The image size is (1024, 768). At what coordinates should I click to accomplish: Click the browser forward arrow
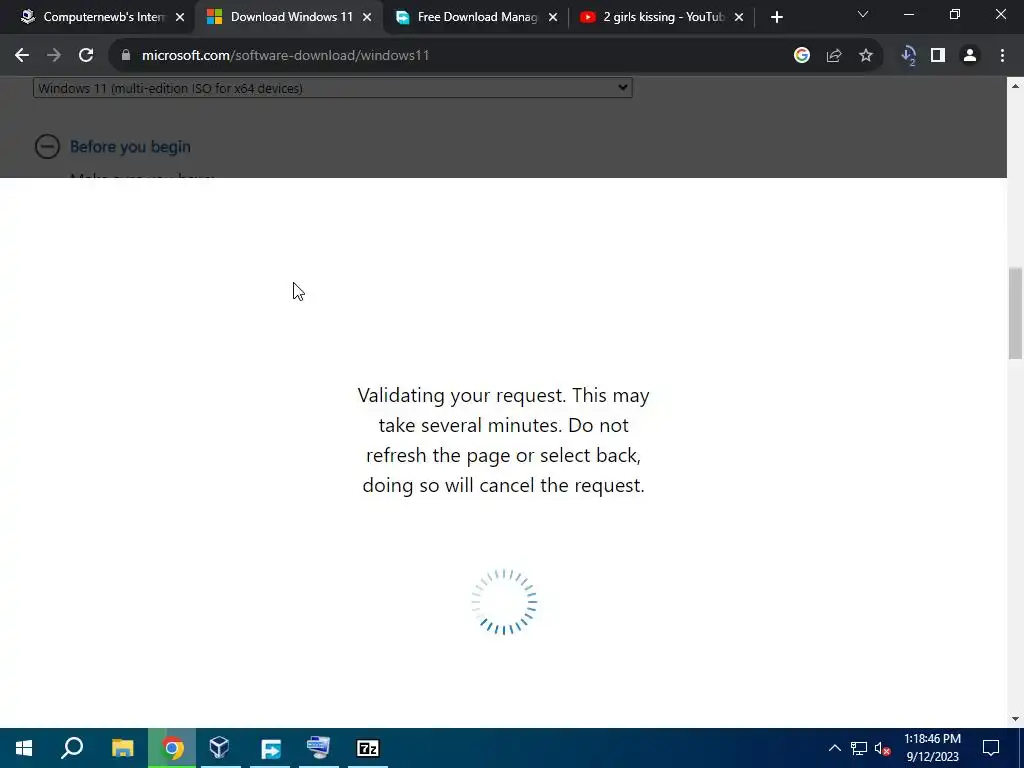tap(54, 56)
